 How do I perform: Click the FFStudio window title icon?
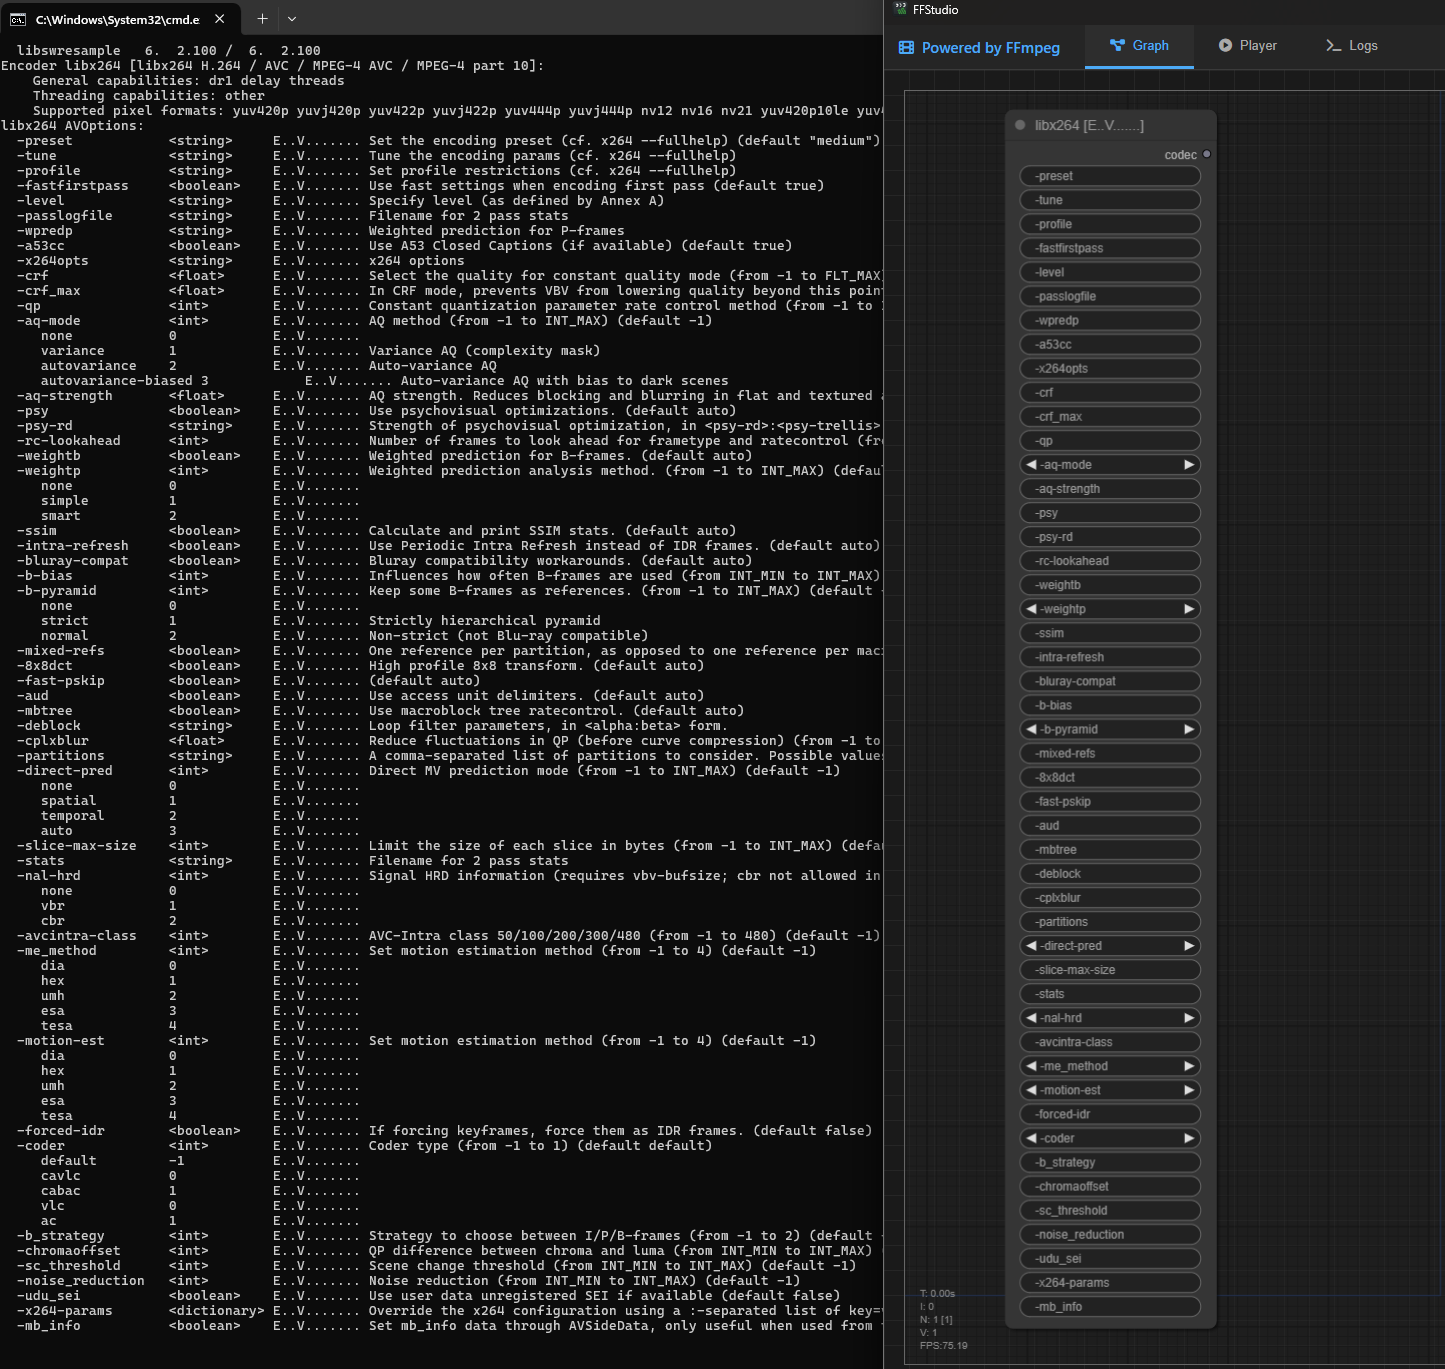(900, 9)
